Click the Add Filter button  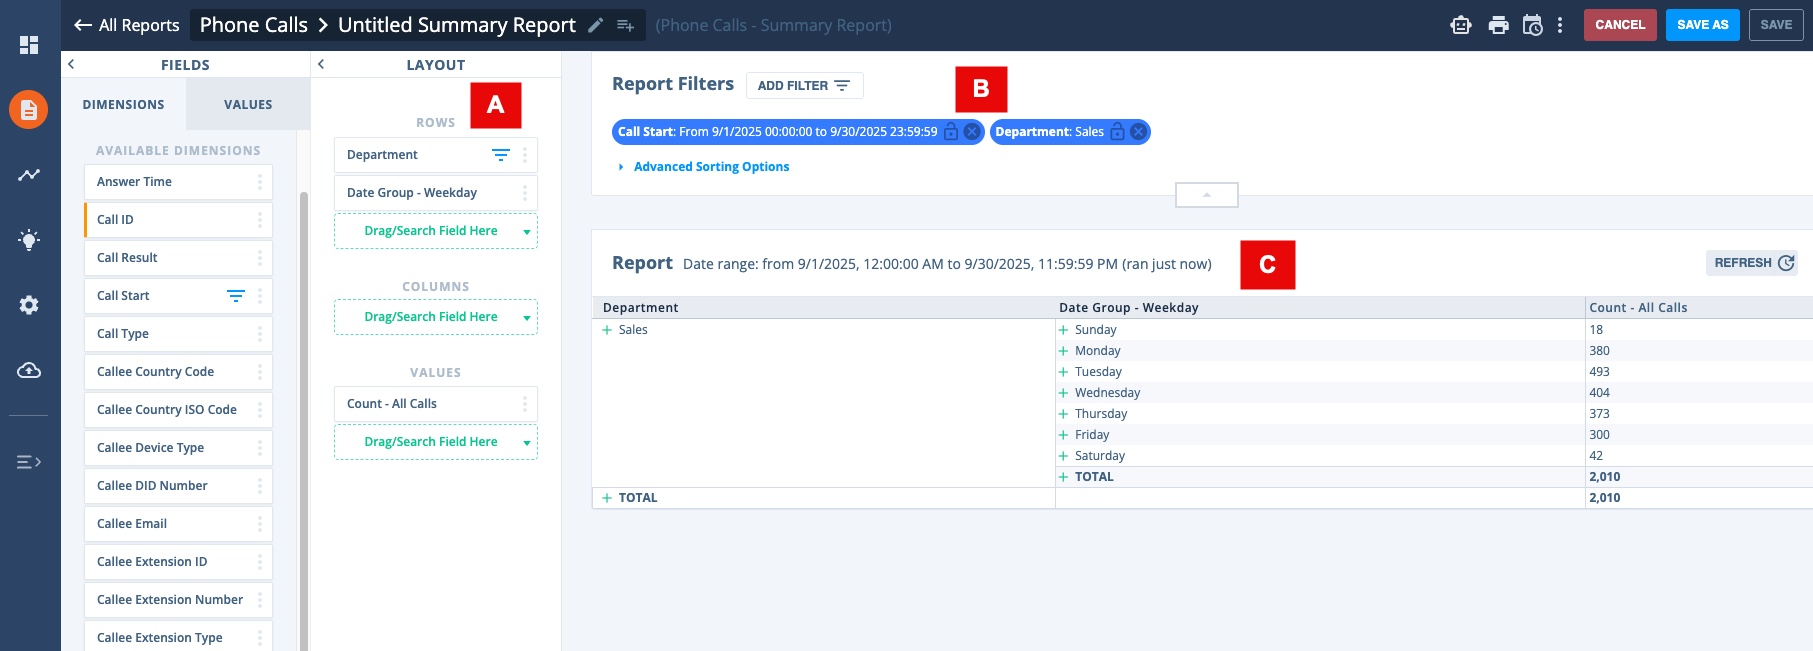[x=805, y=86]
